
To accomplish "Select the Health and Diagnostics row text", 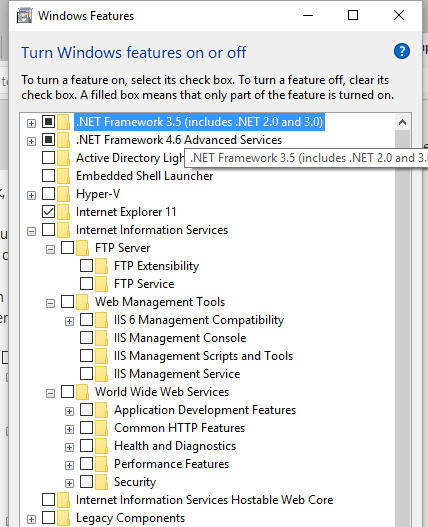I will pos(175,446).
